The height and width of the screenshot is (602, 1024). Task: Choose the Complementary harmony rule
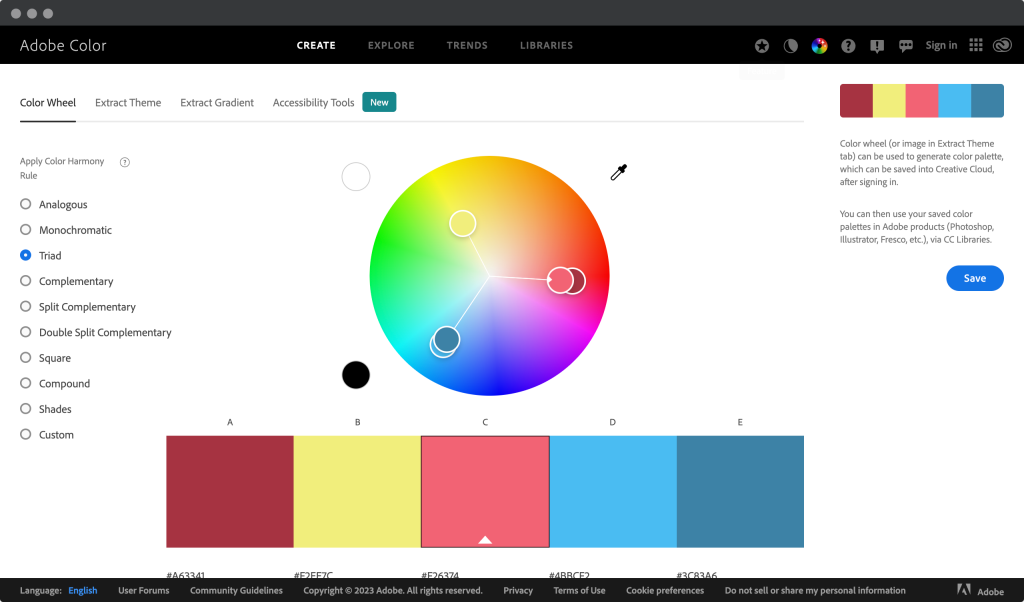click(x=26, y=281)
